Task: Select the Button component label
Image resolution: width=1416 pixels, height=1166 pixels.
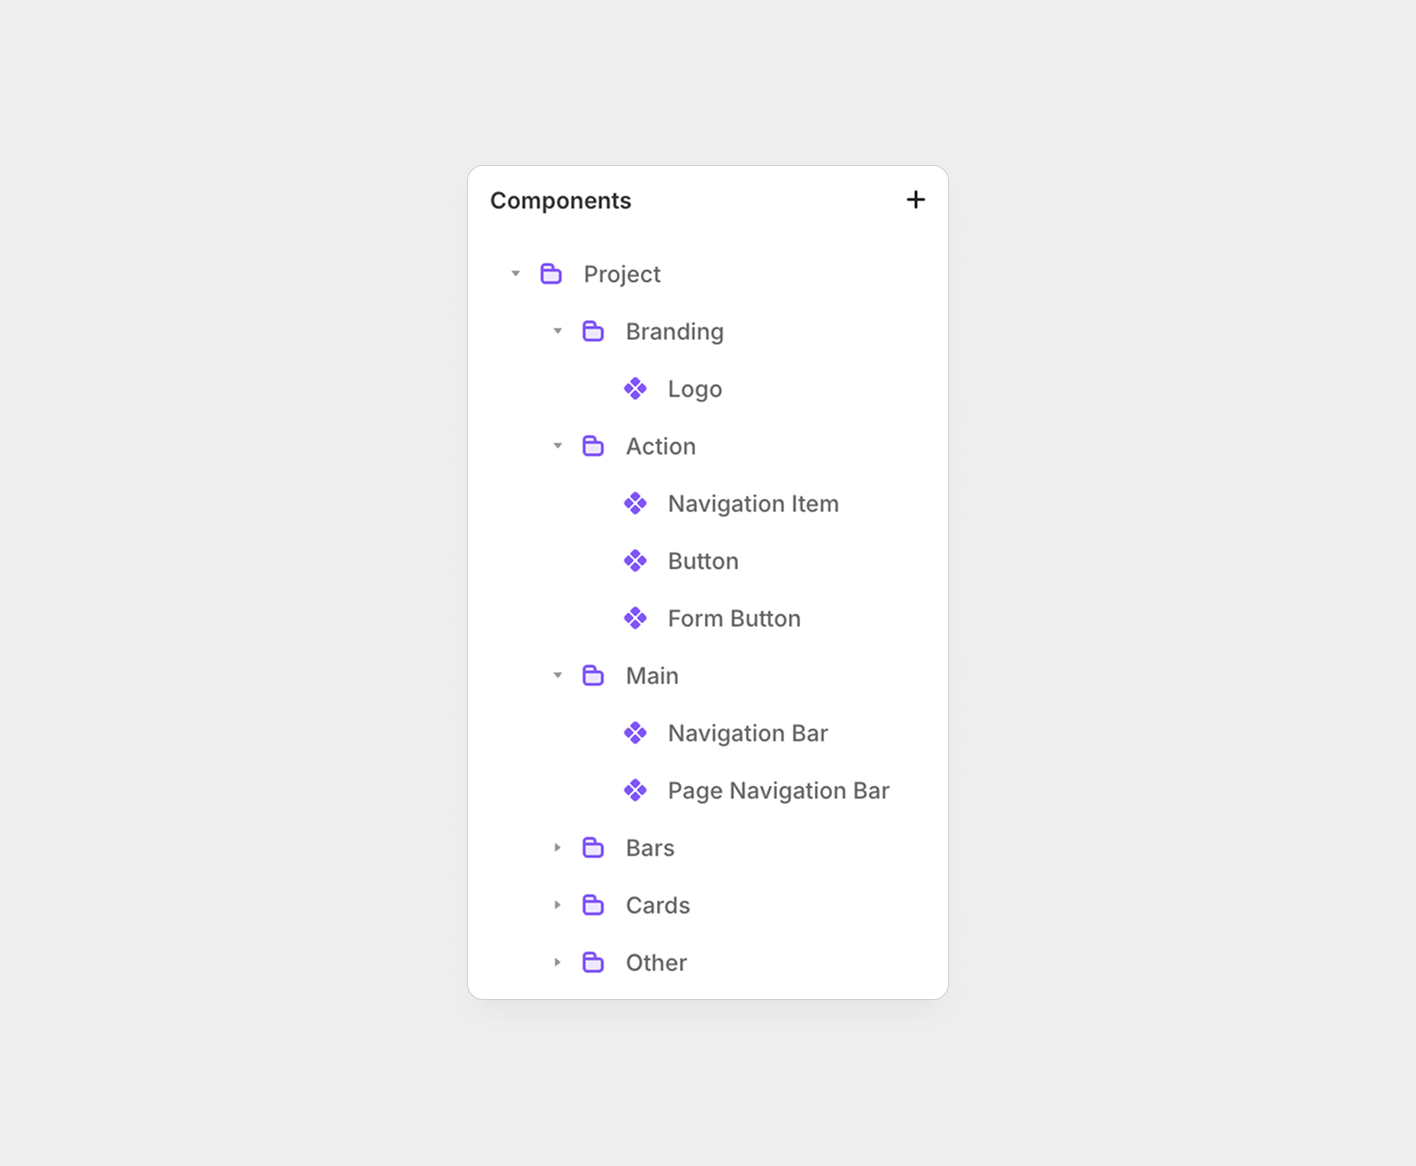Action: point(703,562)
